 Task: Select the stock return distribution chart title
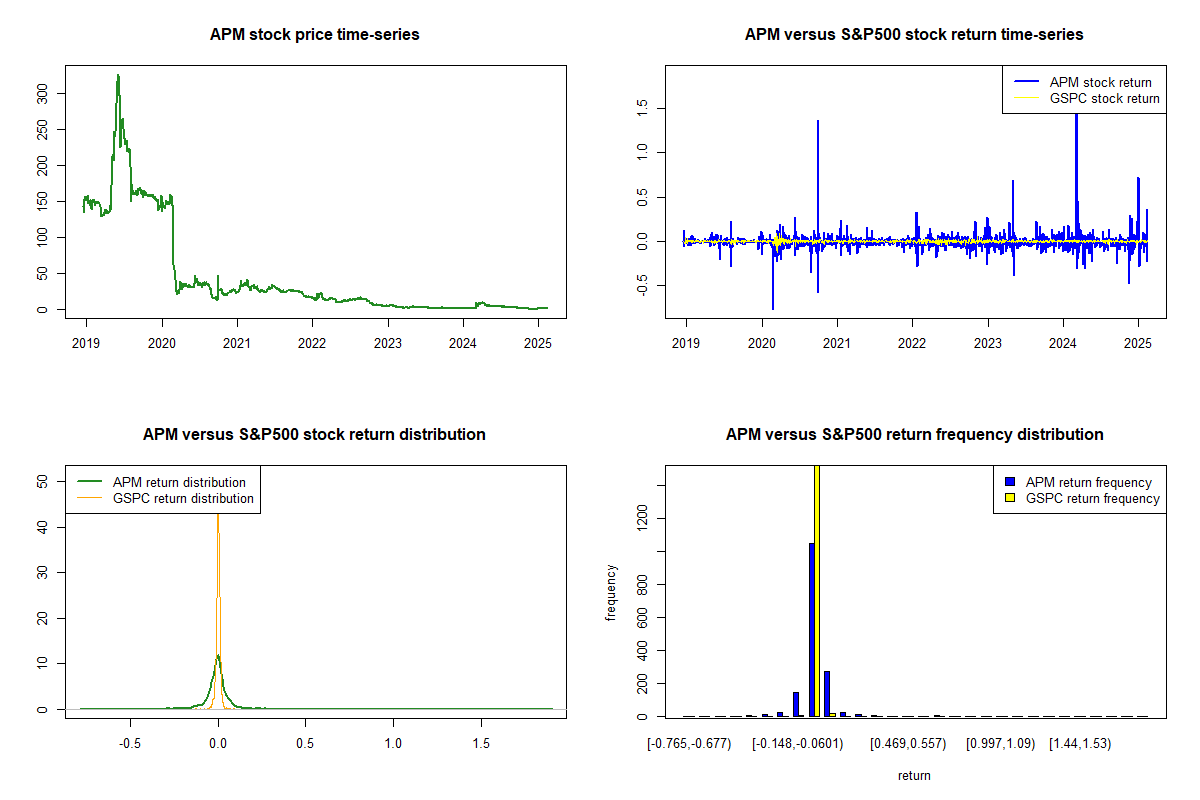coord(314,435)
